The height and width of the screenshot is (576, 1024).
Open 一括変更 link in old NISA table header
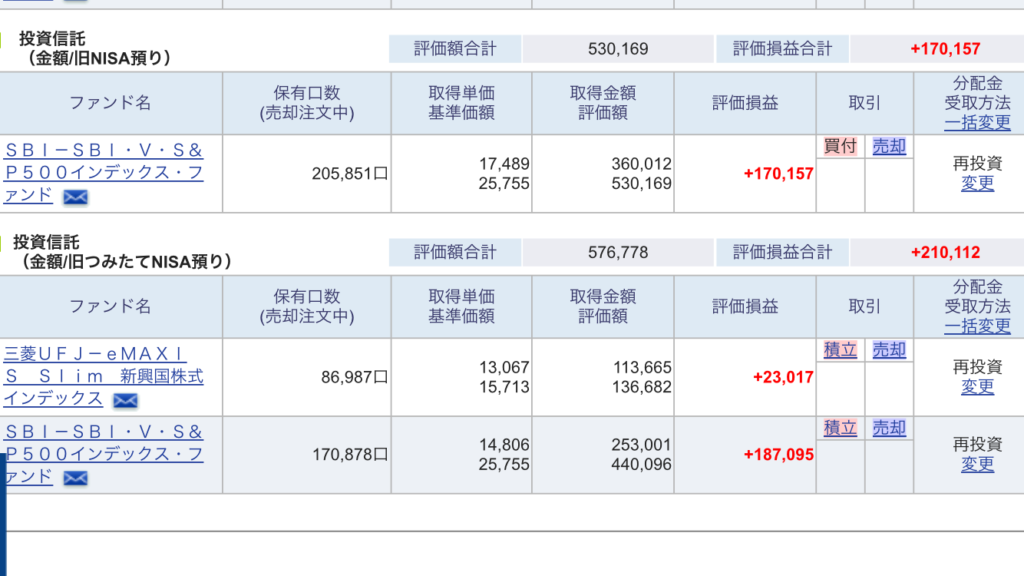point(977,123)
